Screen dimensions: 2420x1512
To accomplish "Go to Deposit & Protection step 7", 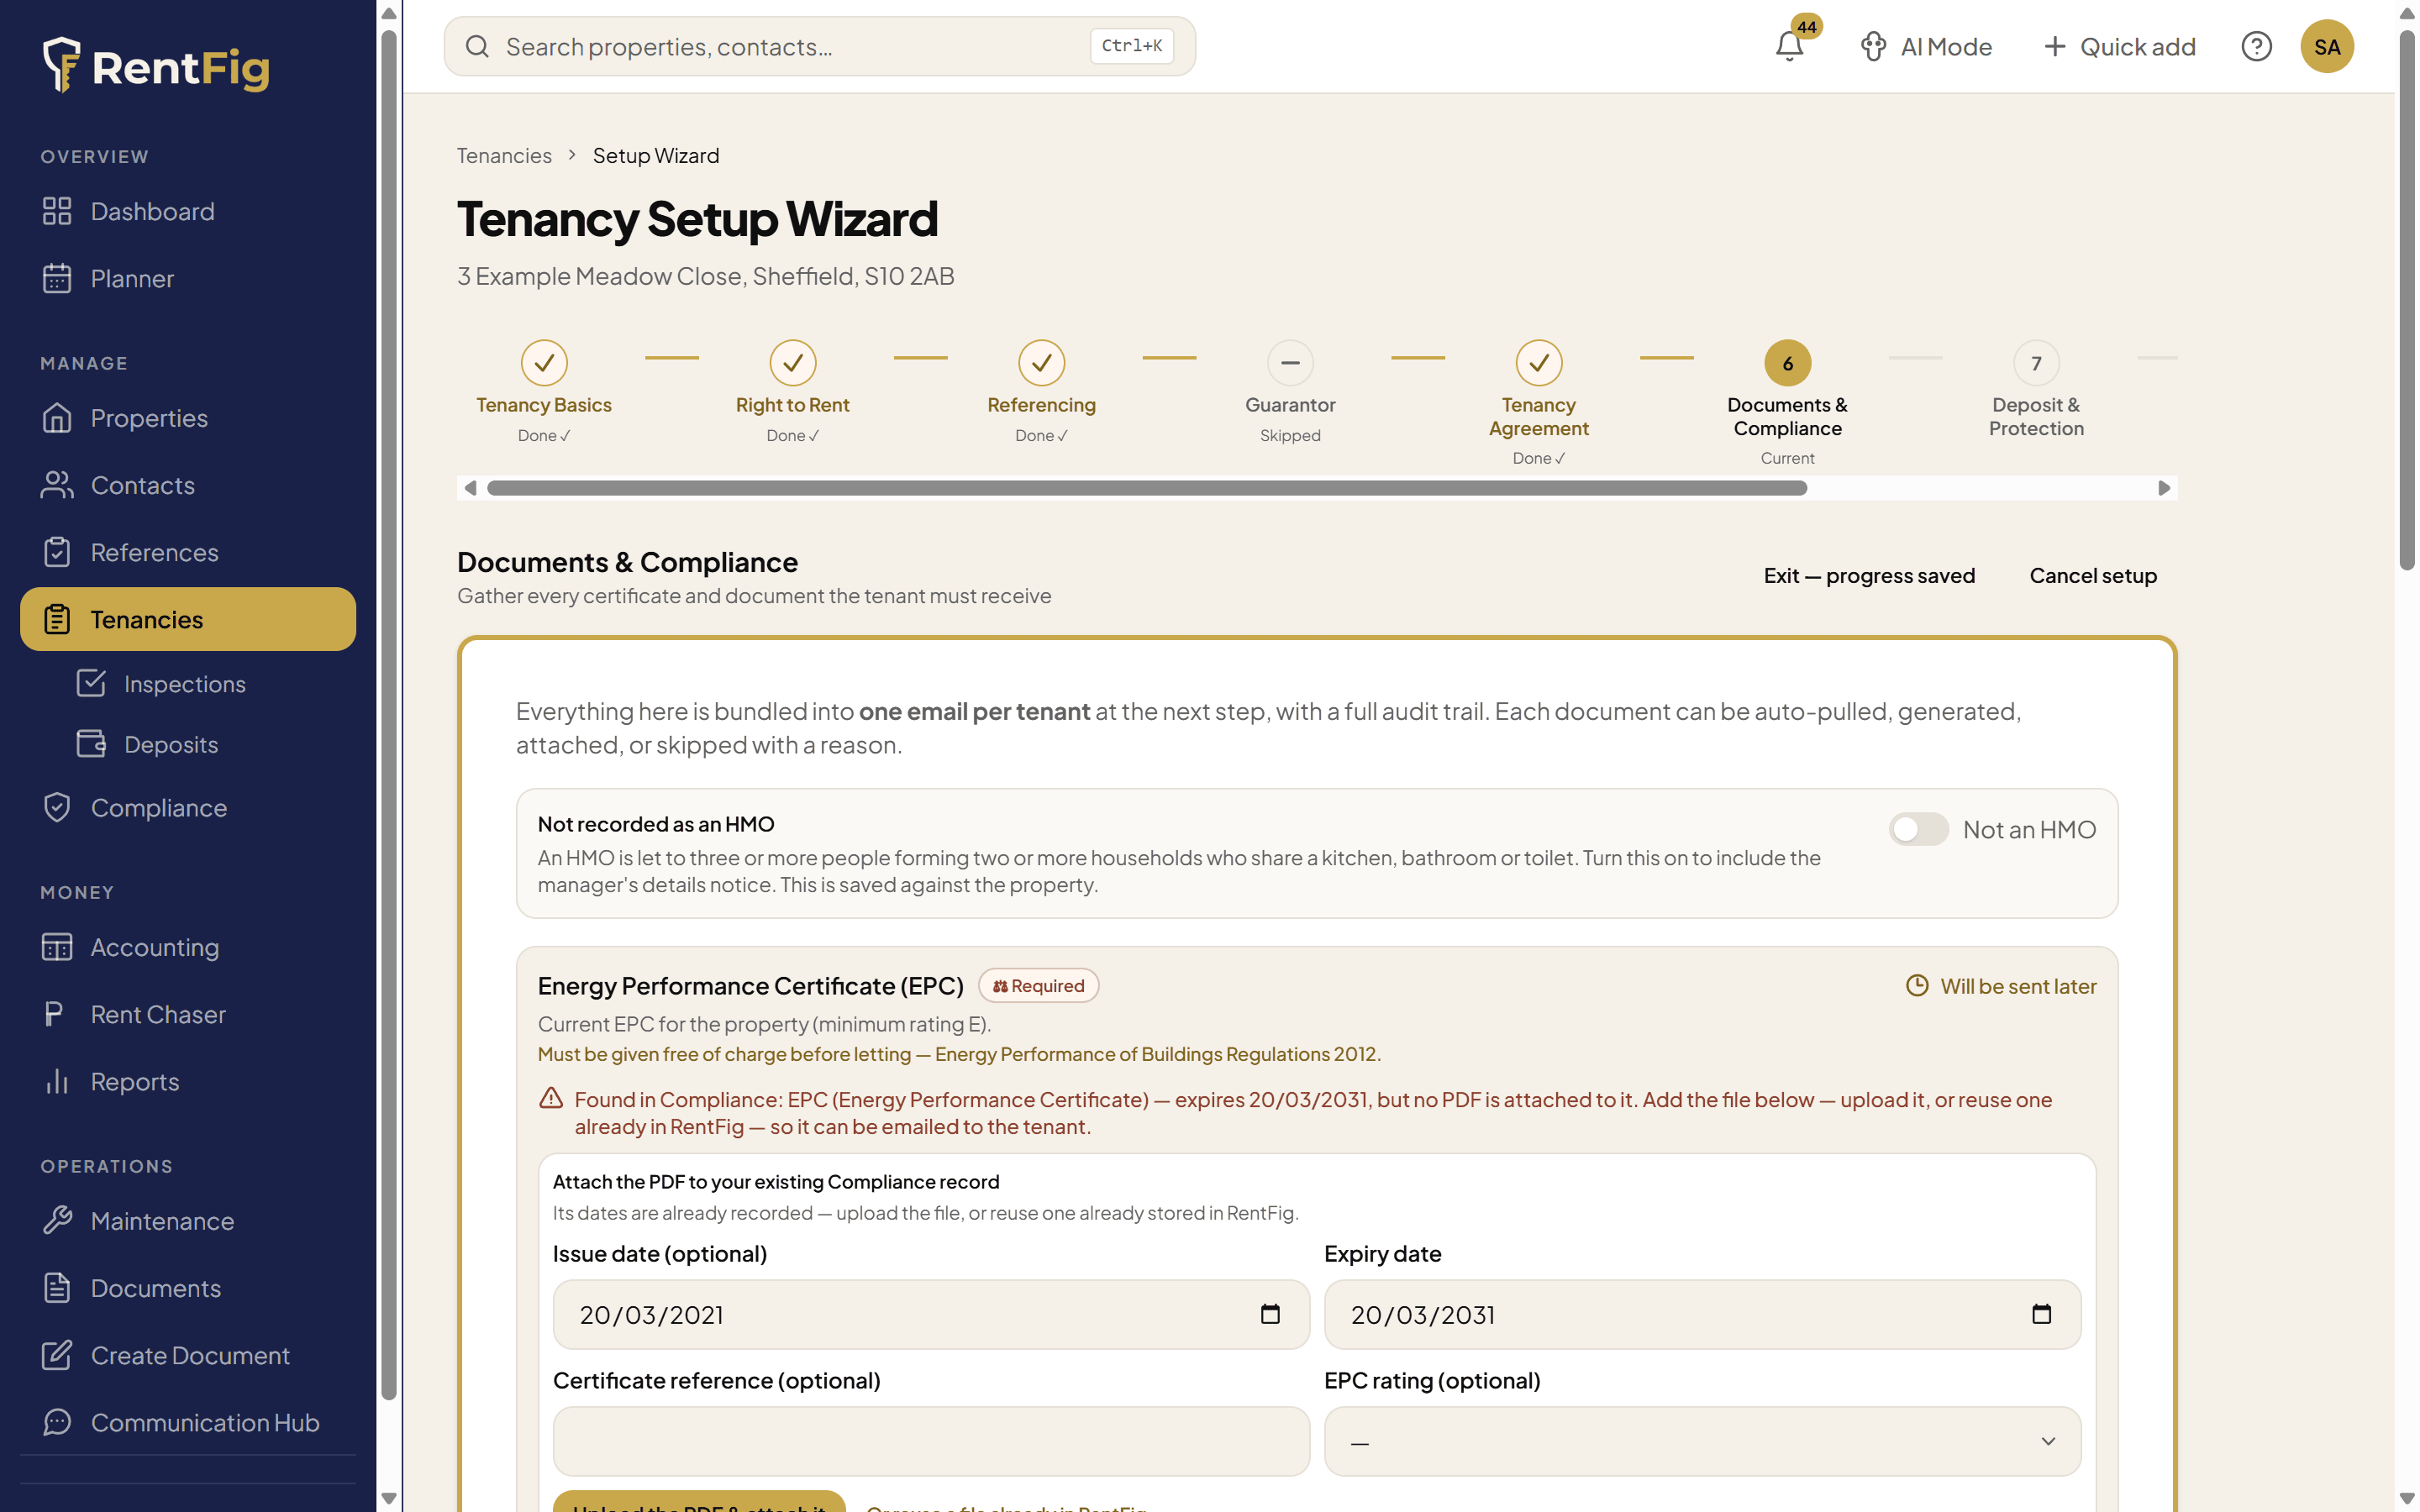I will (x=2036, y=390).
